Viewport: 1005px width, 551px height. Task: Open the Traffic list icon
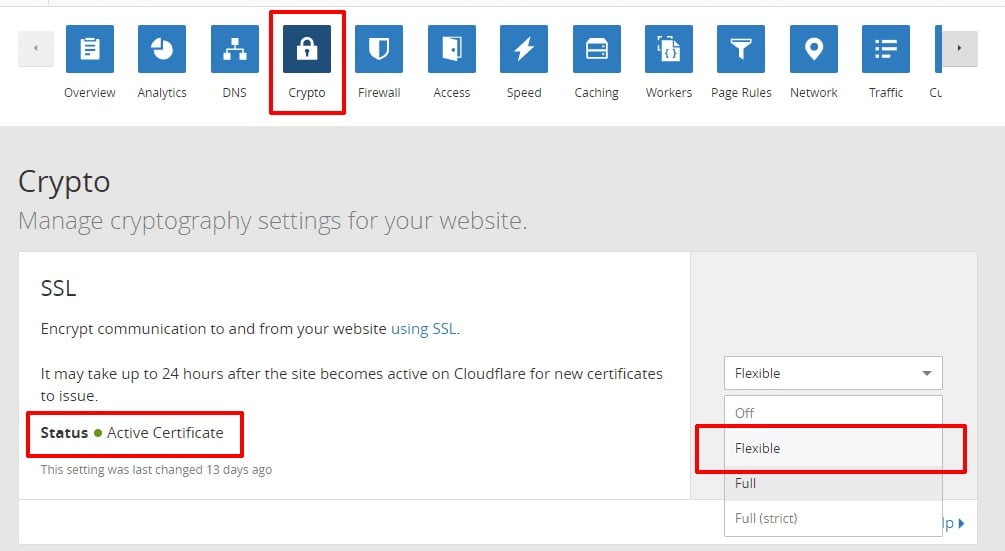coord(886,50)
